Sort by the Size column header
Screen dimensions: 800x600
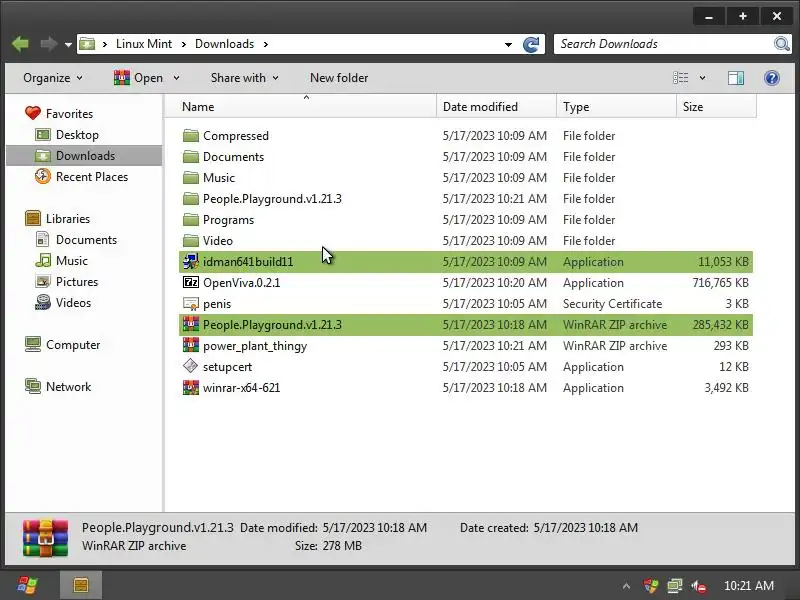point(716,107)
